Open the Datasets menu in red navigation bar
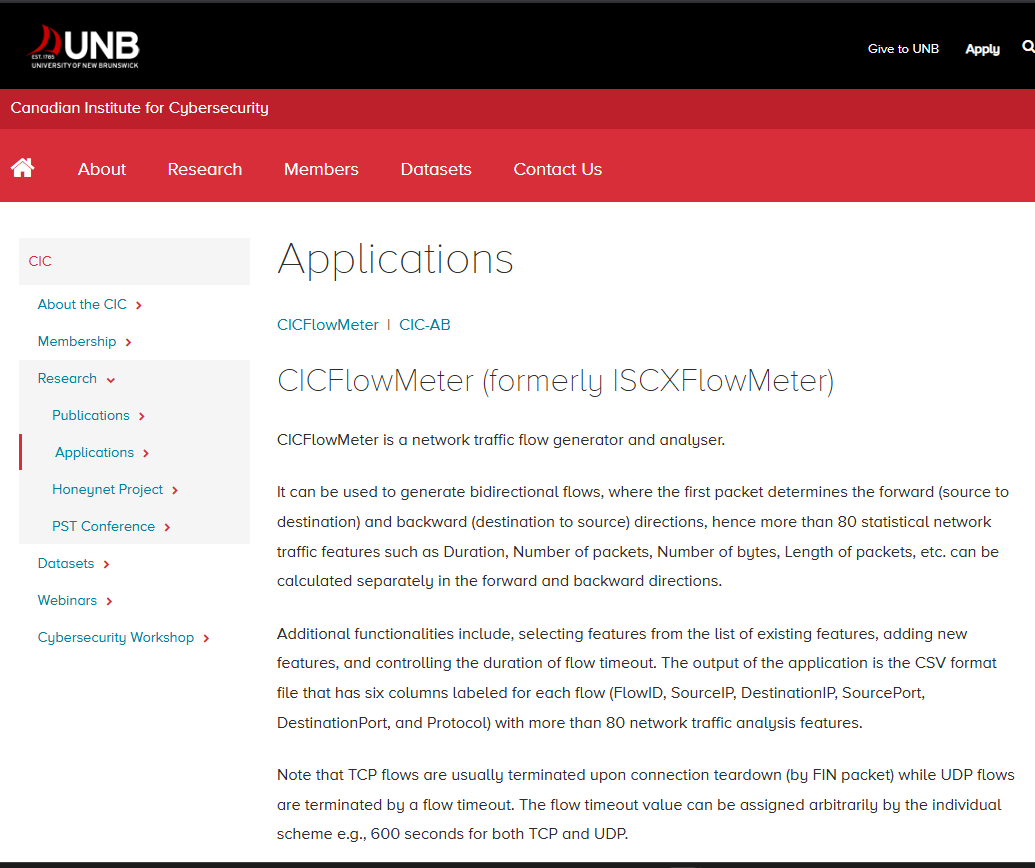This screenshot has height=868, width=1035. [x=436, y=169]
